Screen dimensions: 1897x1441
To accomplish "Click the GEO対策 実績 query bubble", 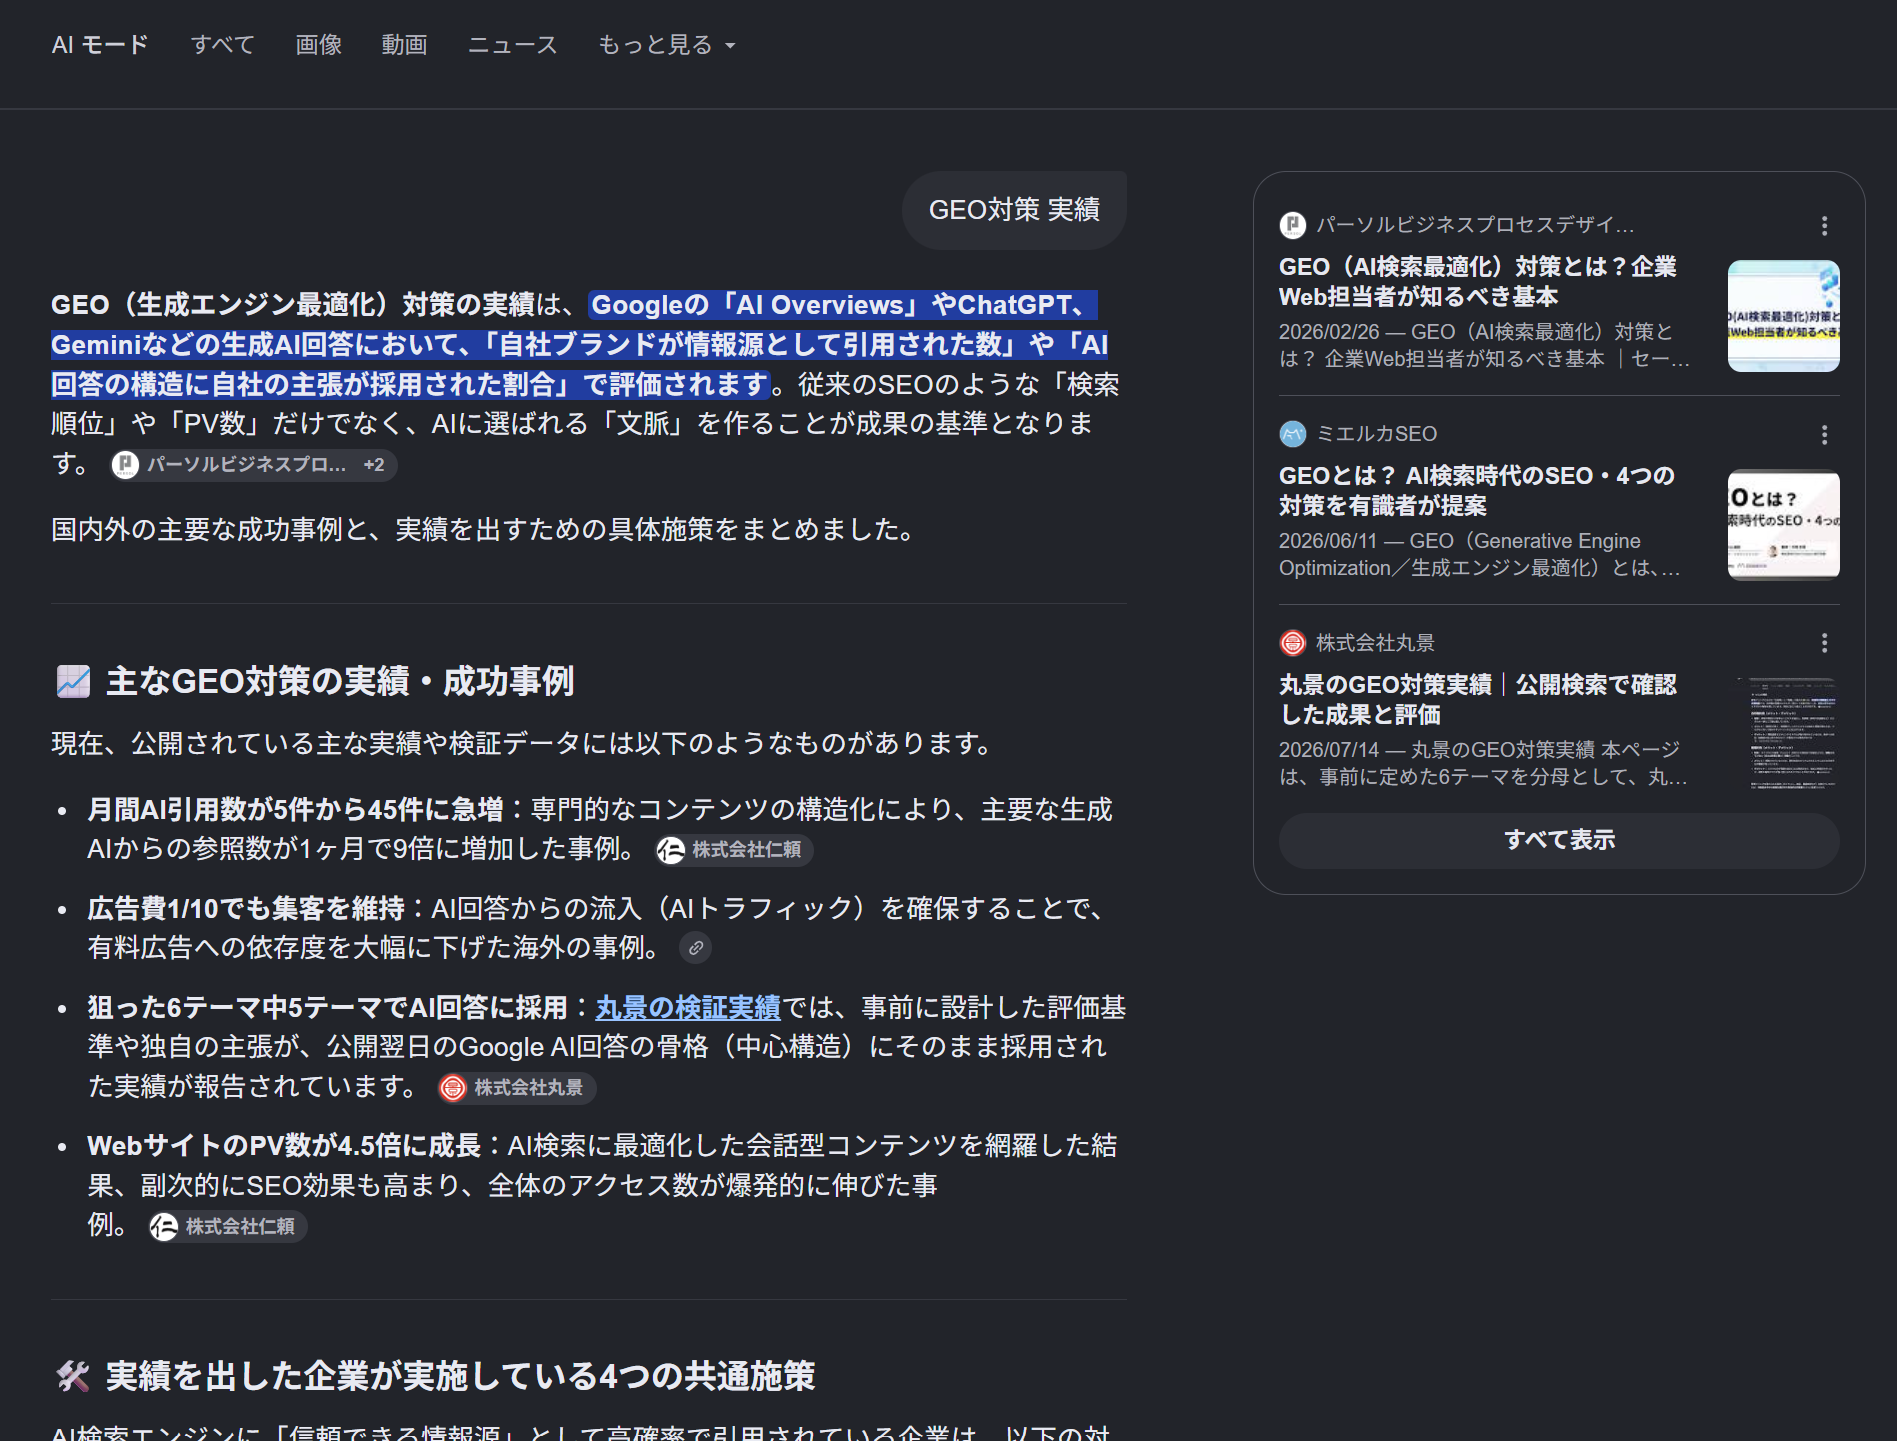I will (x=1014, y=210).
